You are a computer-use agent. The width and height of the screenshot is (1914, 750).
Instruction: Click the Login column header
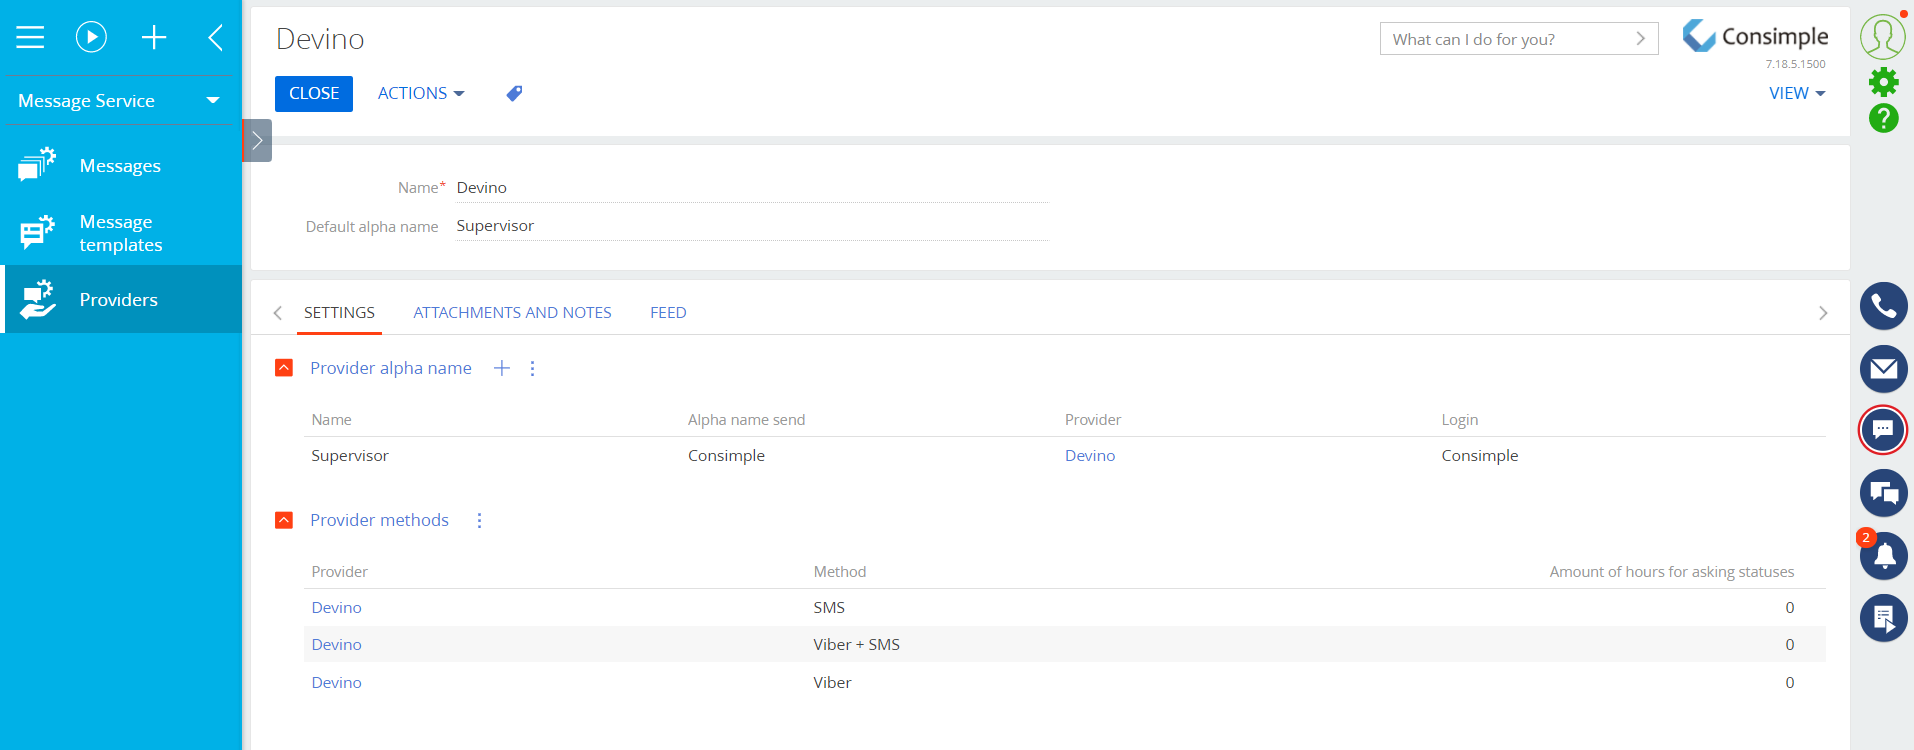point(1459,420)
